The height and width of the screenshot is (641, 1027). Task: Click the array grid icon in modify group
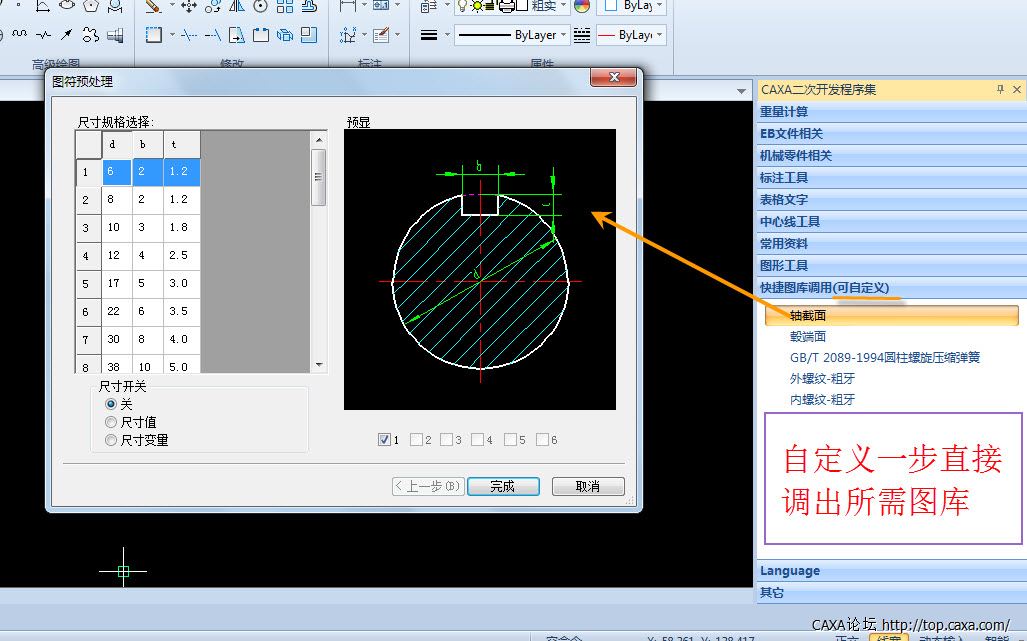pos(285,6)
